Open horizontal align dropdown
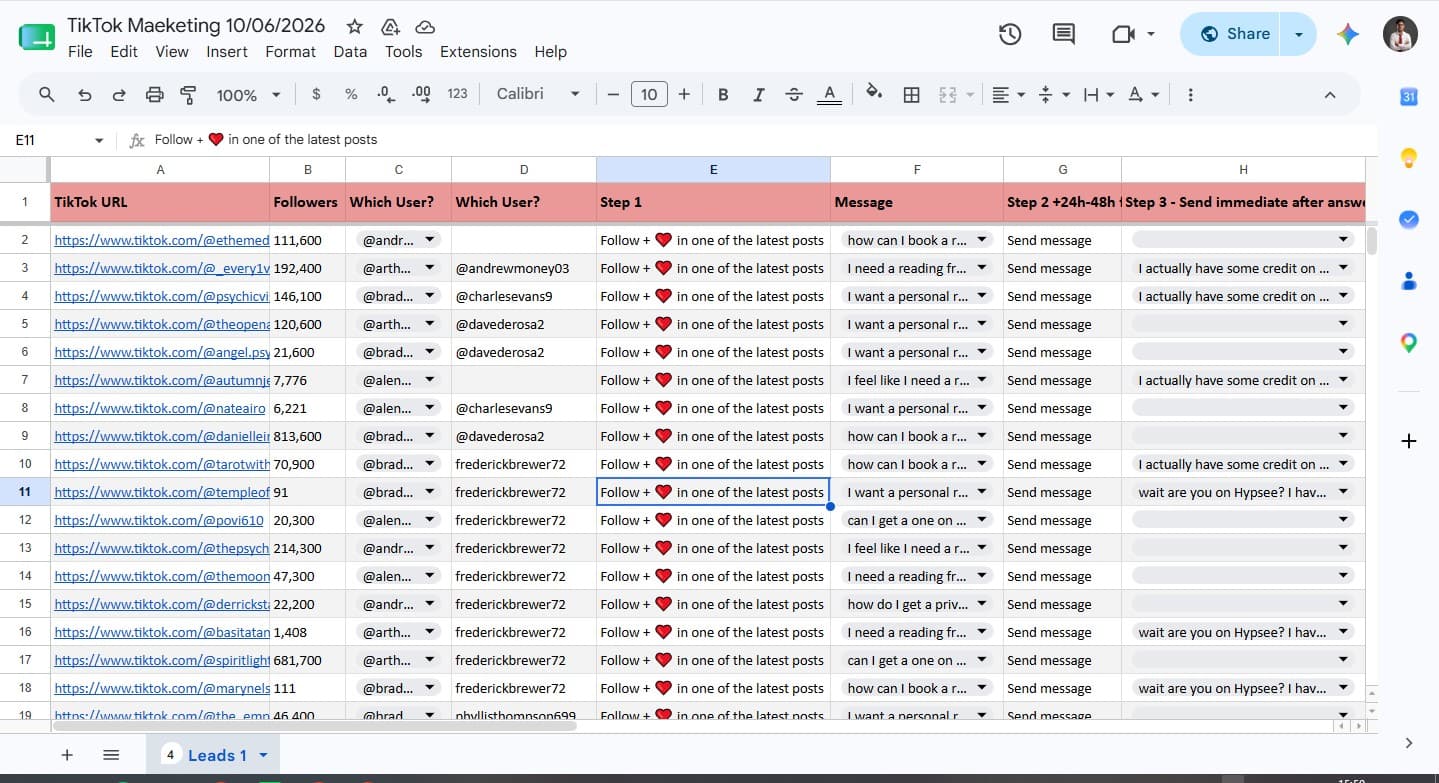This screenshot has width=1439, height=783. coord(1008,95)
